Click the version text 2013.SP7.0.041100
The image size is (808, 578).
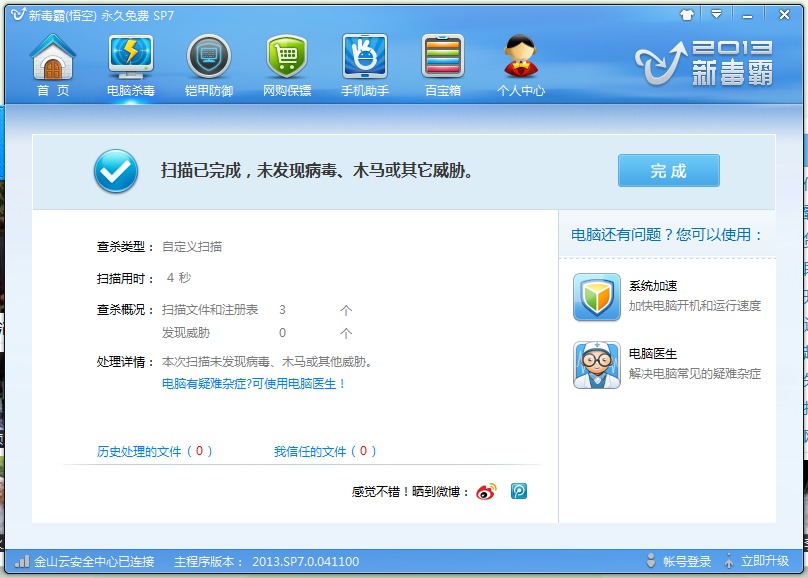(306, 562)
